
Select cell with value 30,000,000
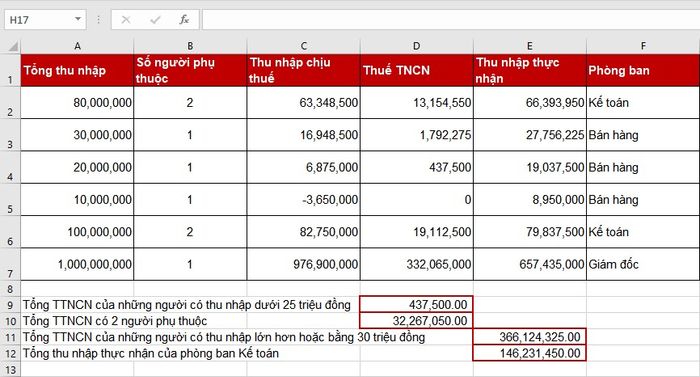77,135
